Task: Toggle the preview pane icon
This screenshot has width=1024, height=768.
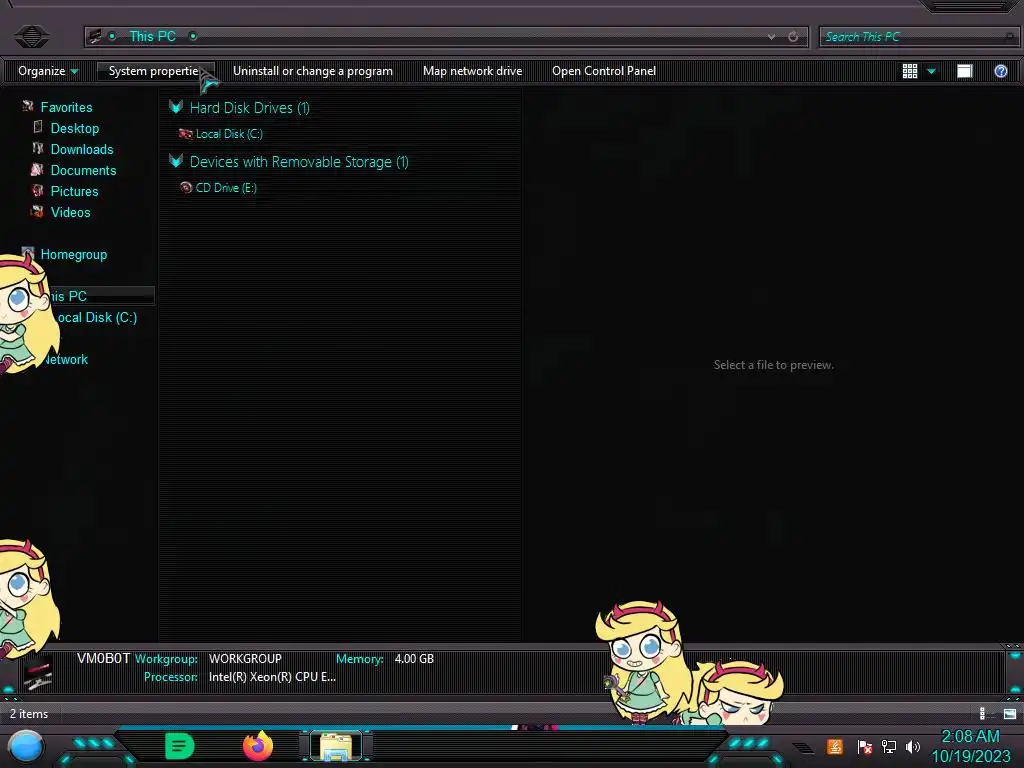Action: [965, 71]
